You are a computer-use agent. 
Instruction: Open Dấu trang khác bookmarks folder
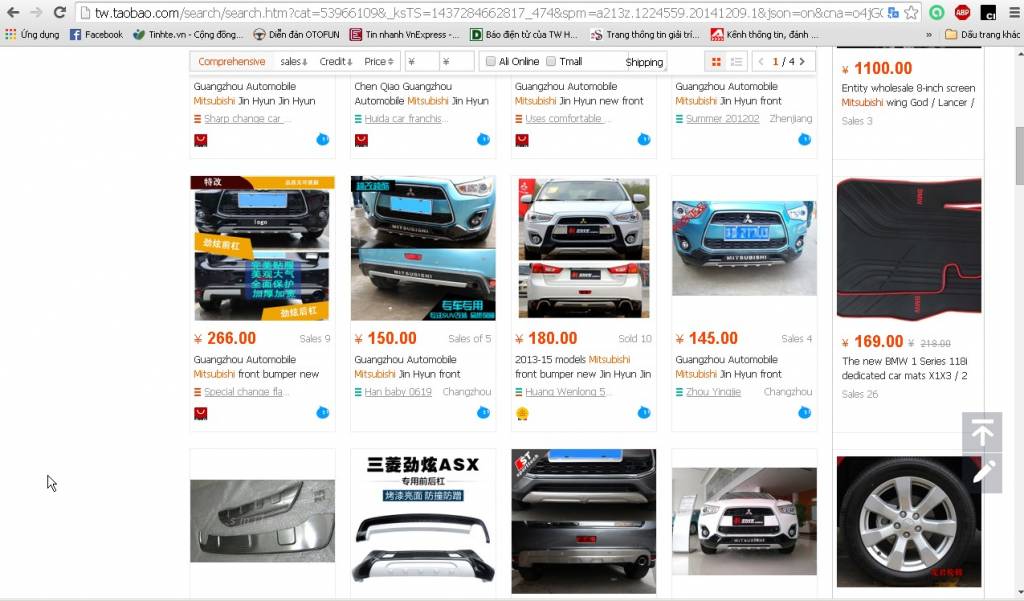pyautogui.click(x=982, y=35)
